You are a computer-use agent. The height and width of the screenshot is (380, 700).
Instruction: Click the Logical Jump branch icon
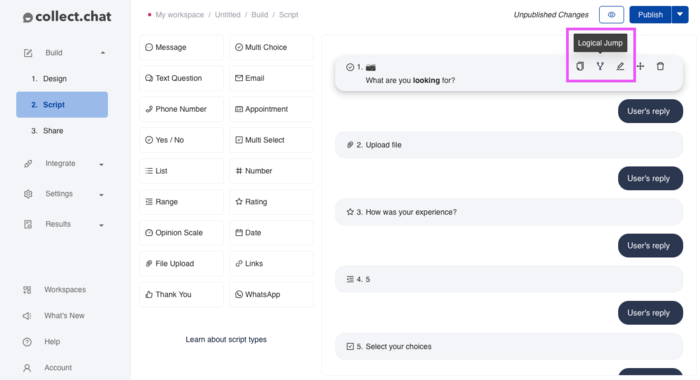[x=600, y=67]
